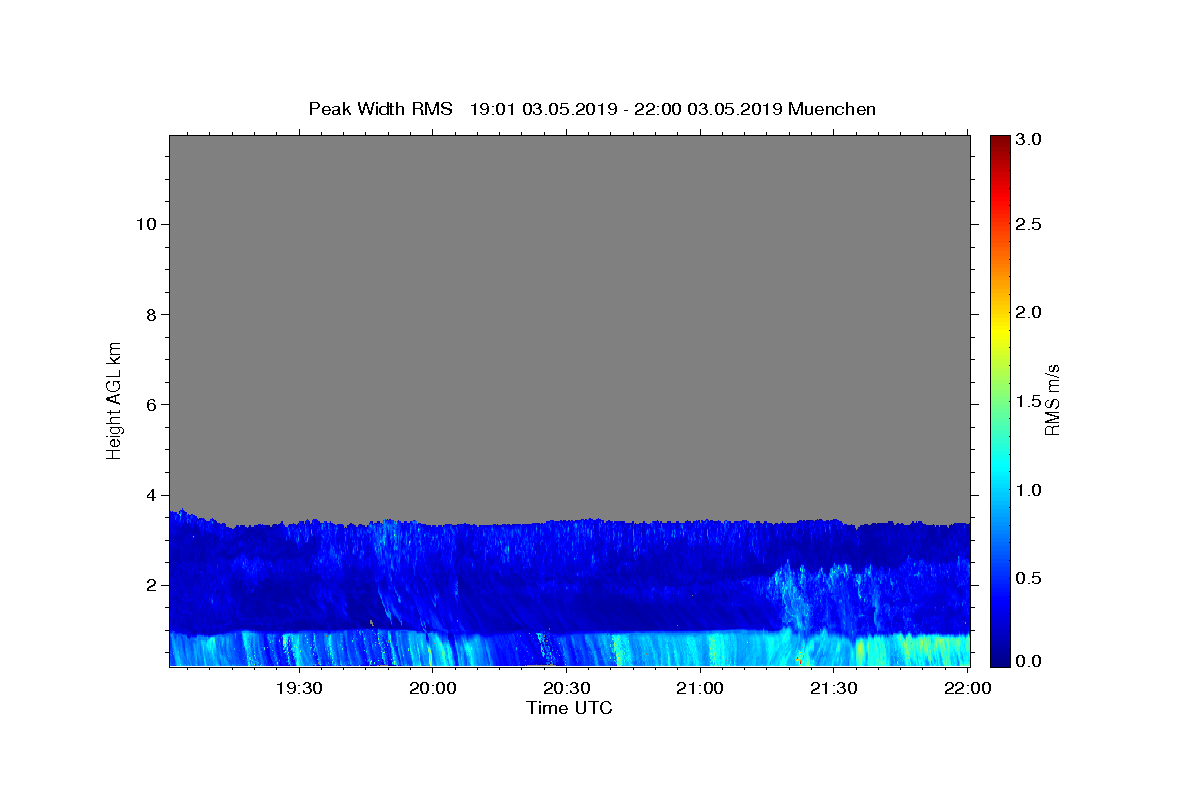Click the height axis label 8

[150, 314]
